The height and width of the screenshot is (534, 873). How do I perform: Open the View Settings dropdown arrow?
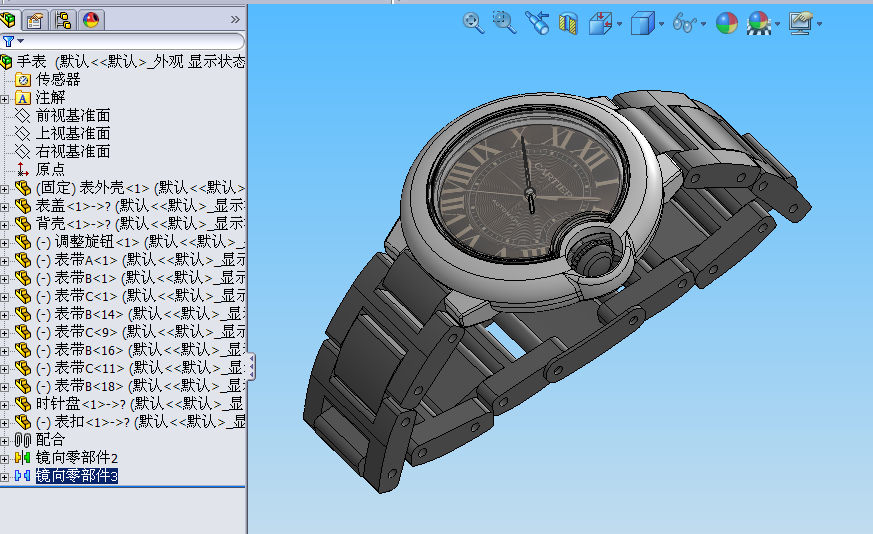820,24
